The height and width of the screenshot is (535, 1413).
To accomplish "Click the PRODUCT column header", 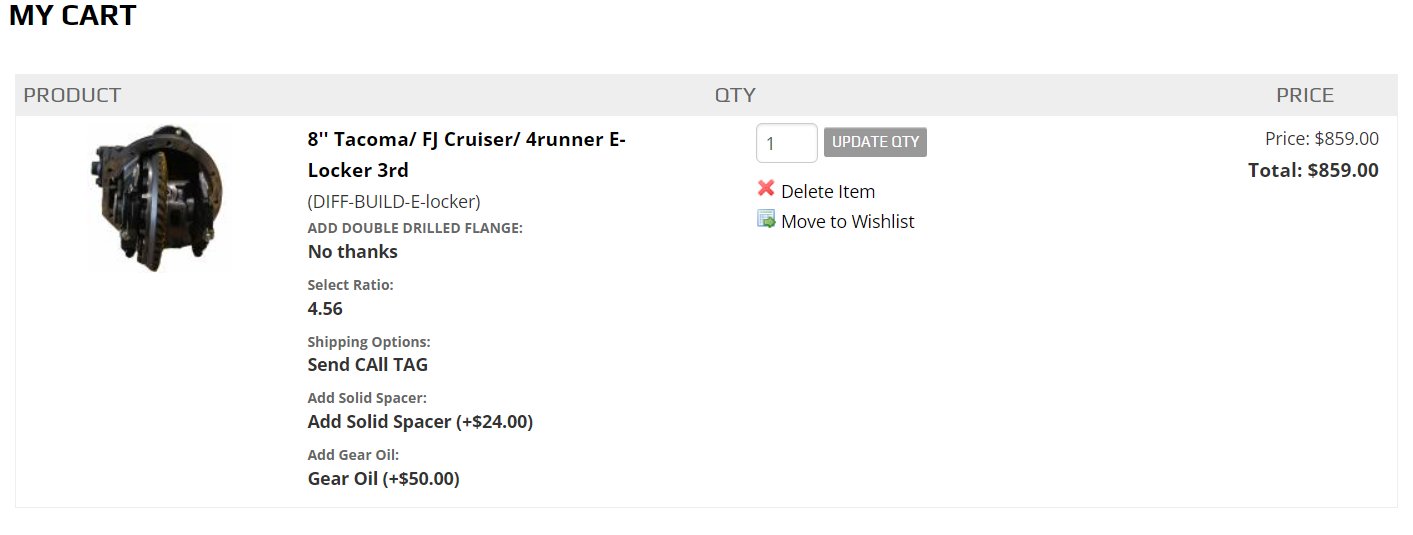I will tap(72, 95).
